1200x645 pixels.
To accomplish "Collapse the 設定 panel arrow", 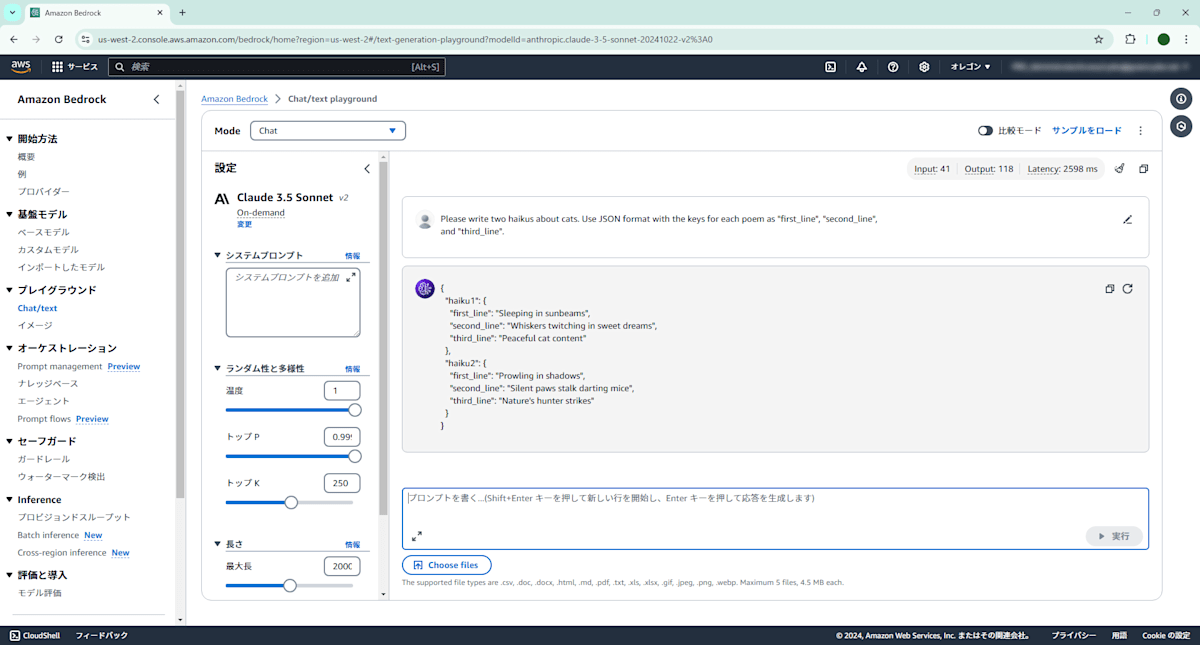I will click(367, 169).
